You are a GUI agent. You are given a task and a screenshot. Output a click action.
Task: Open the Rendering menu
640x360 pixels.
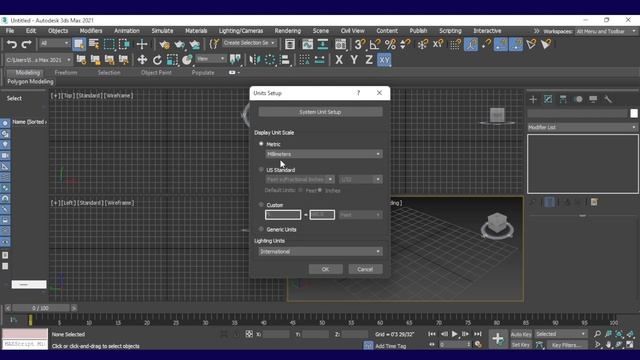(x=287, y=31)
